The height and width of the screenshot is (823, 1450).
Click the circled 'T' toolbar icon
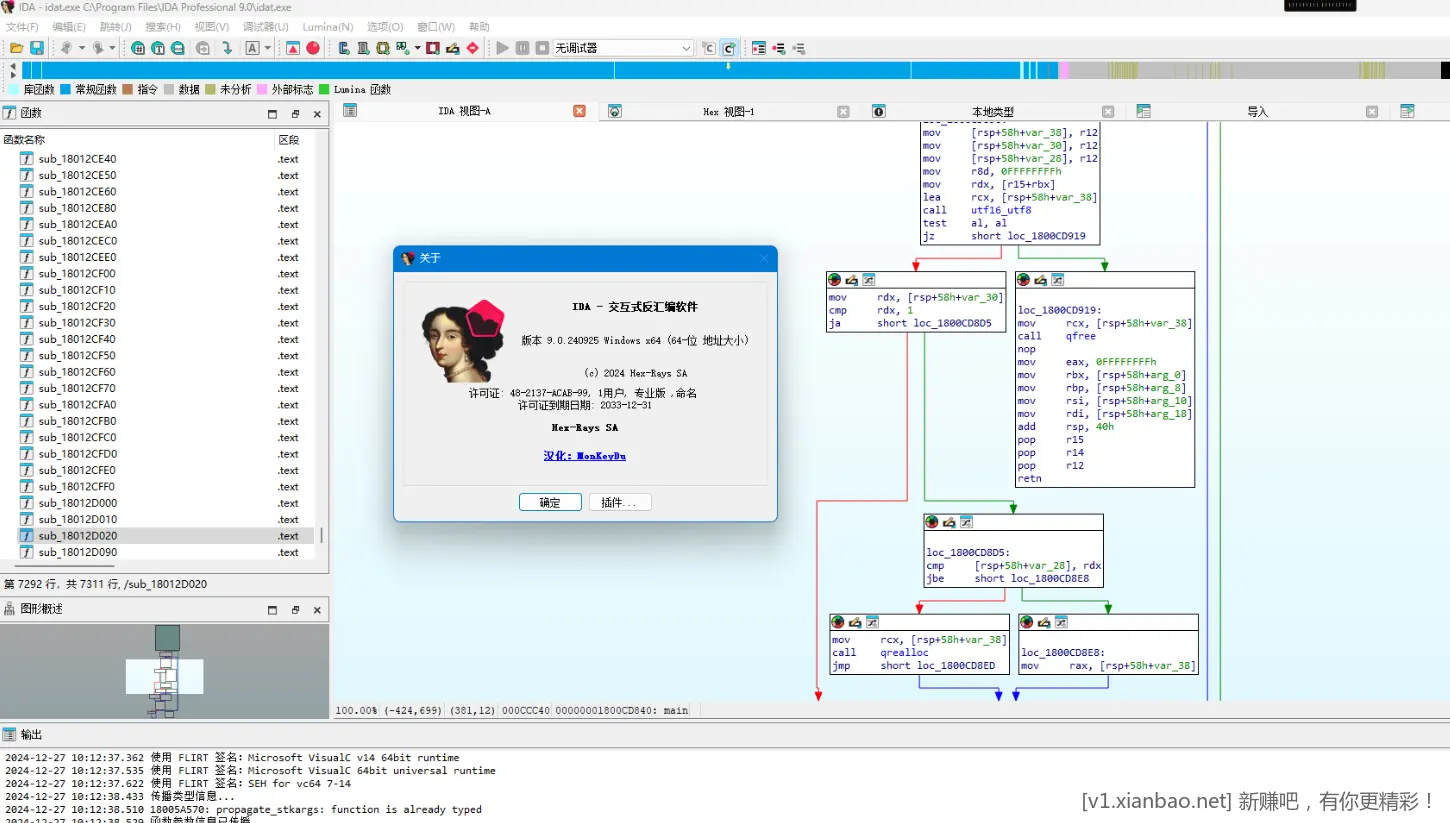click(158, 48)
